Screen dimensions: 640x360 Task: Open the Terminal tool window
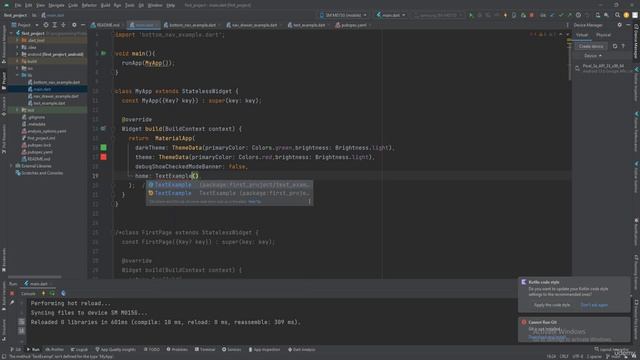pyautogui.click(x=205, y=350)
